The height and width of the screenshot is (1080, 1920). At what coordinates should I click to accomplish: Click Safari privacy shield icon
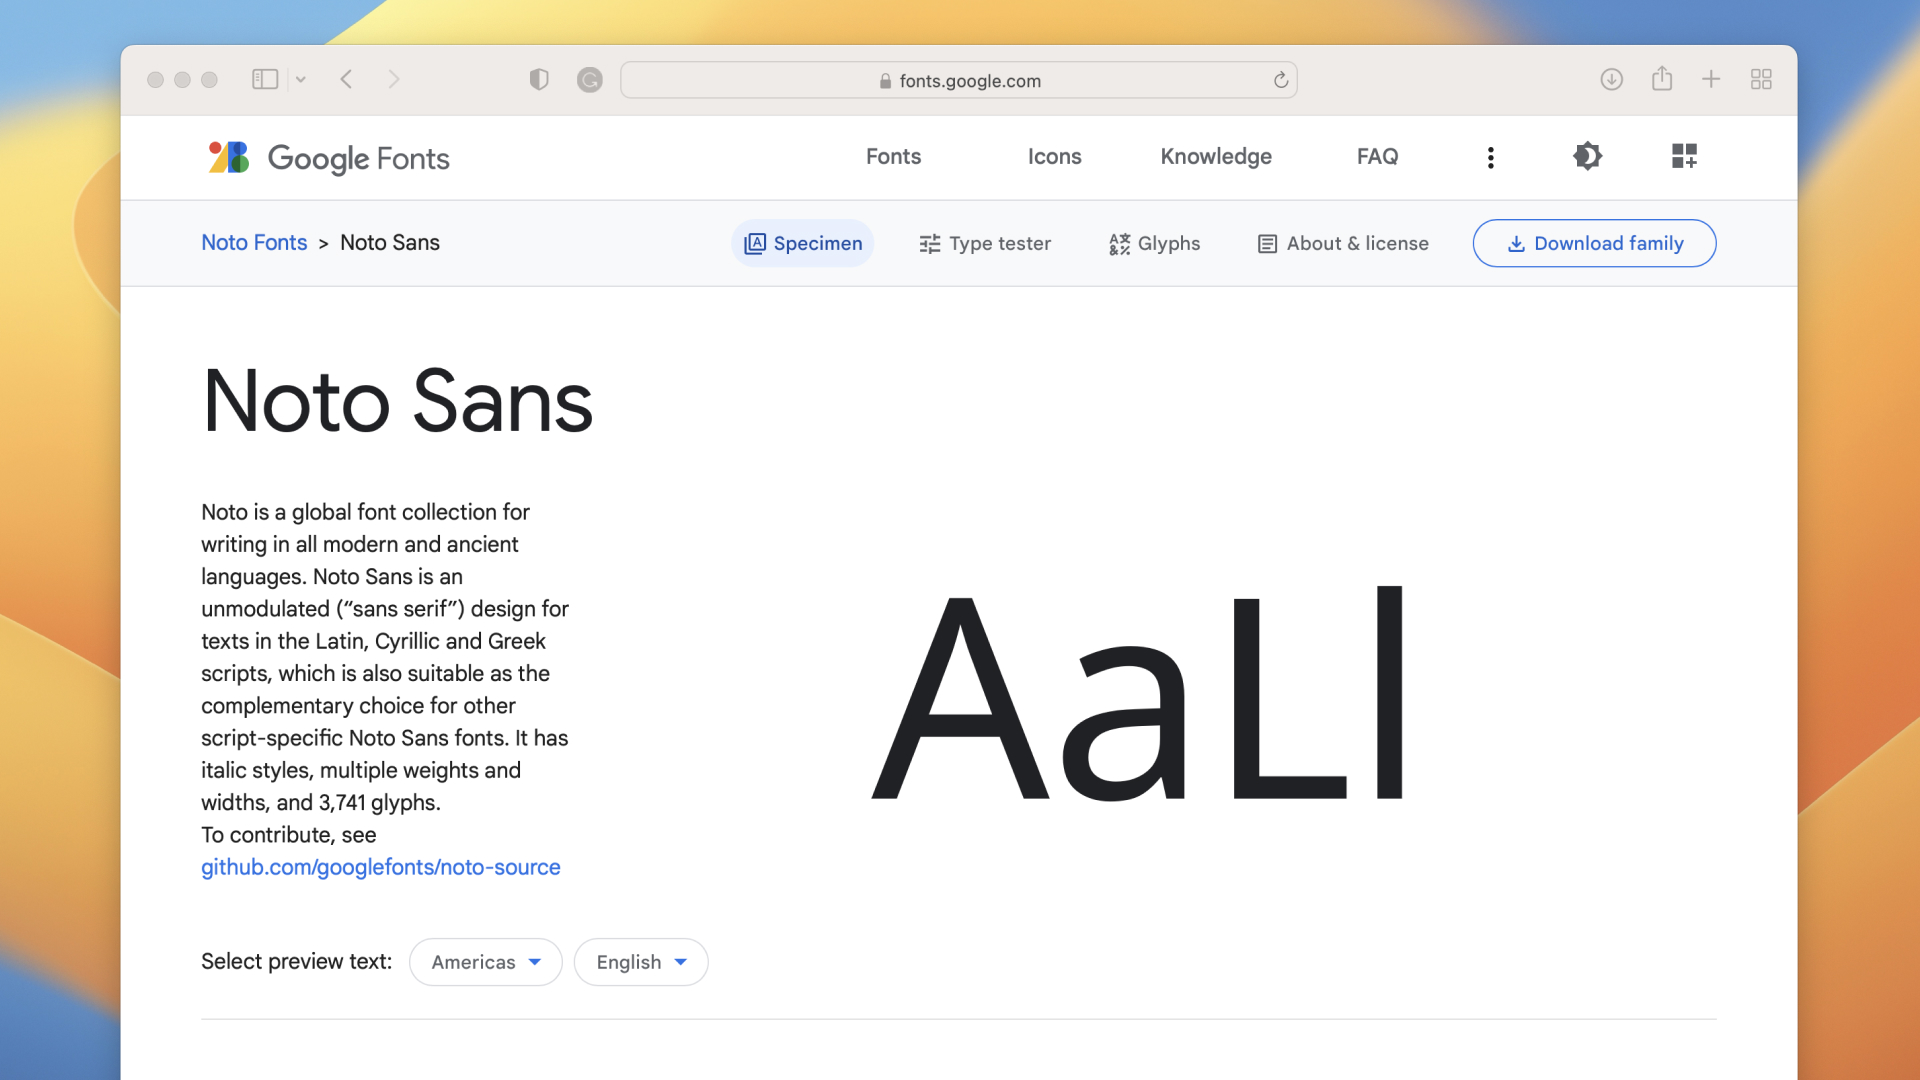click(539, 80)
